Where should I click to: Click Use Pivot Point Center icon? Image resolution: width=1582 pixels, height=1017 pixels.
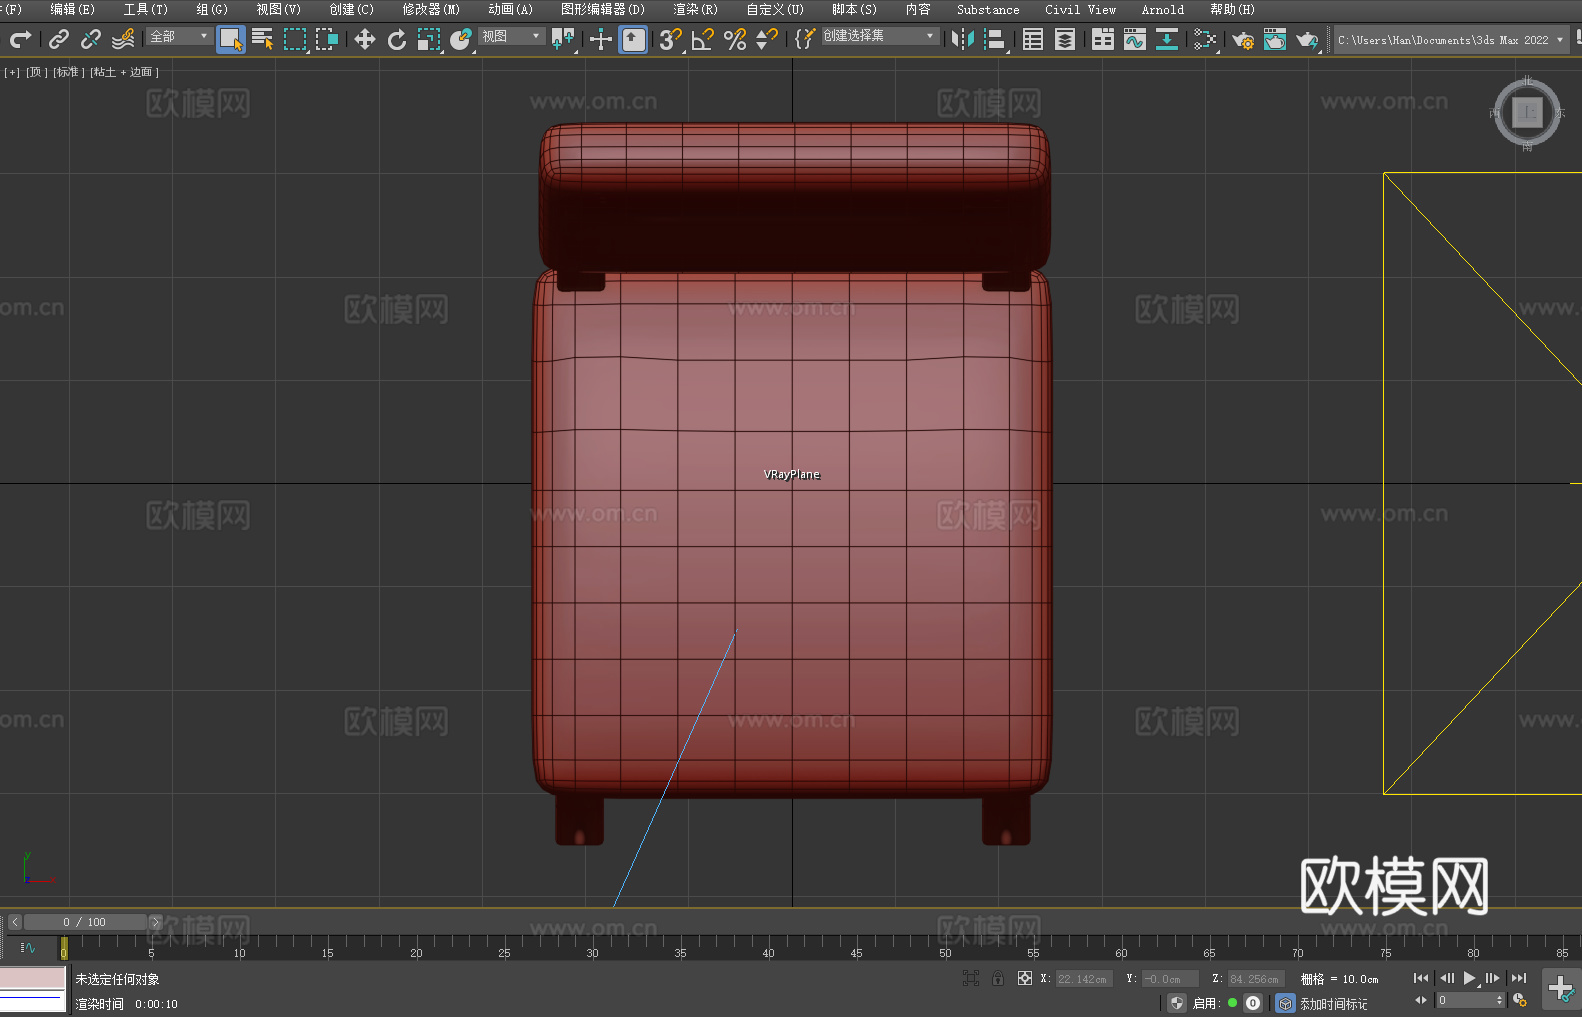tap(564, 39)
